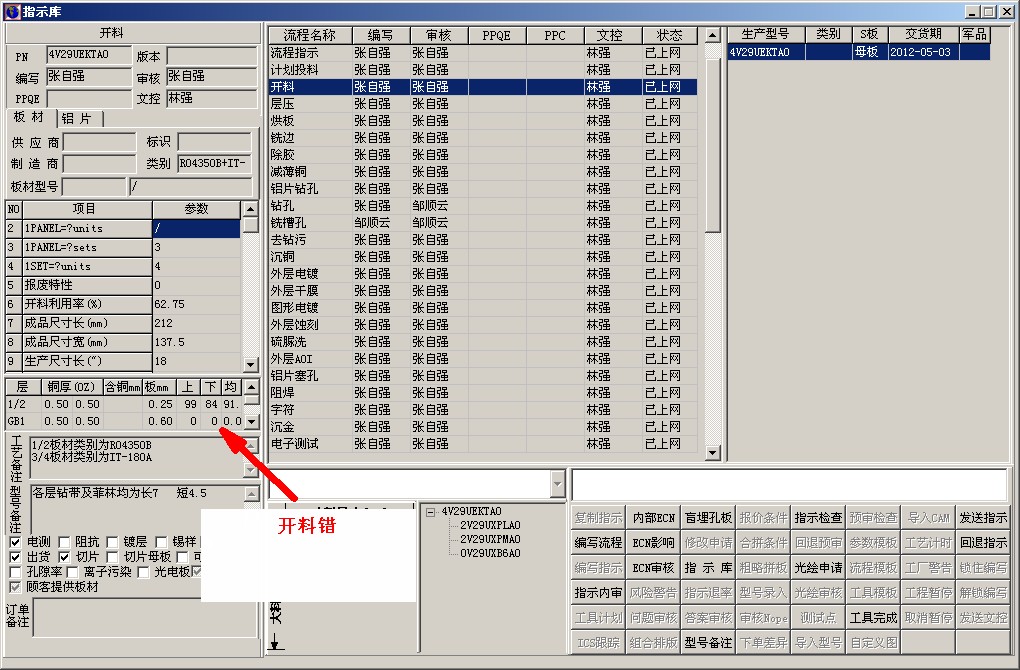Image resolution: width=1020 pixels, height=670 pixels.
Task: Click the 光绘申请 button
Action: pos(818,568)
